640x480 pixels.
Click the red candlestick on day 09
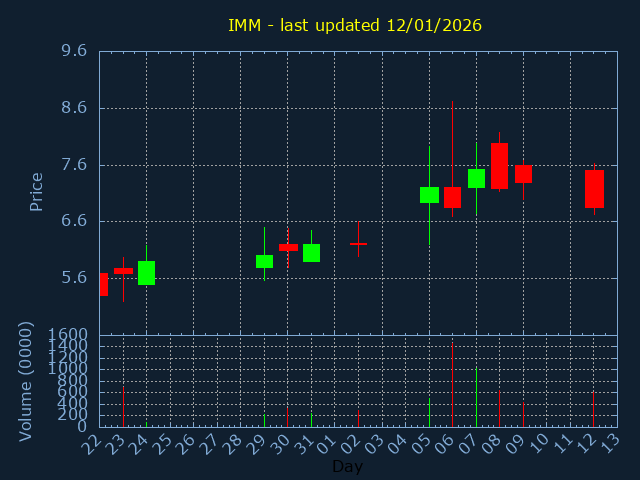tap(523, 174)
